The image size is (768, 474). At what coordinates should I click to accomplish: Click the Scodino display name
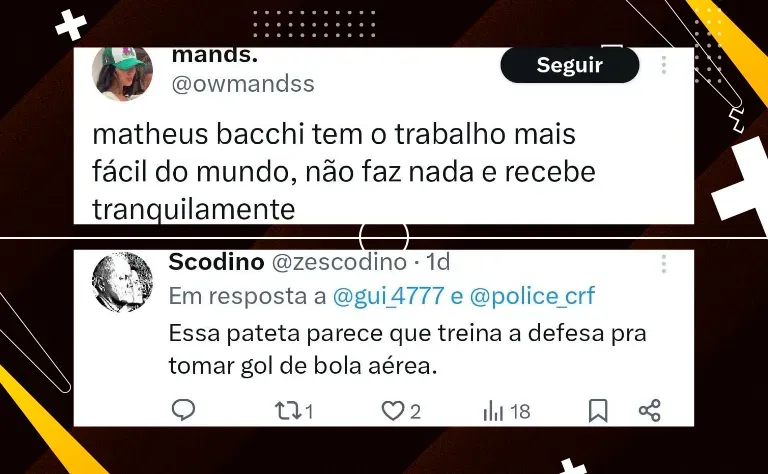coord(216,262)
